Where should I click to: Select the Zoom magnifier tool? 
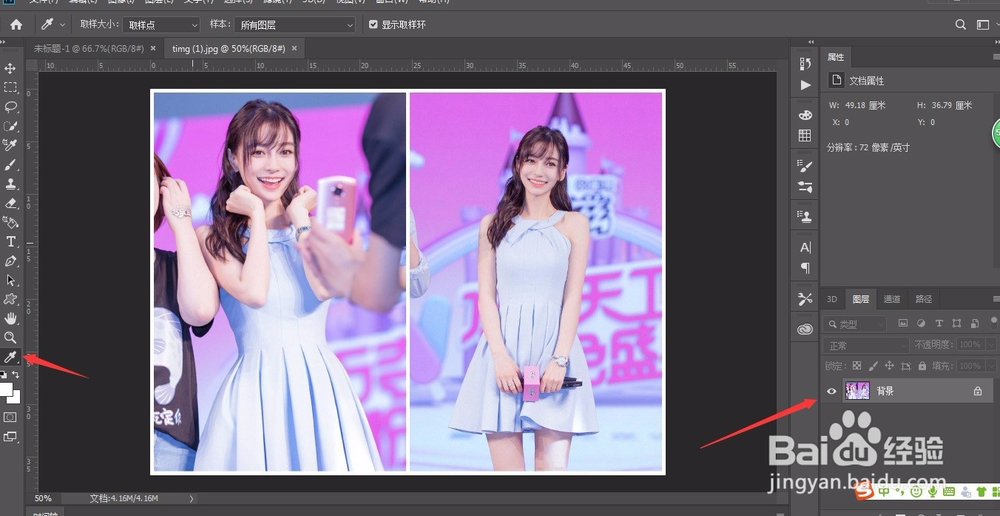click(10, 337)
